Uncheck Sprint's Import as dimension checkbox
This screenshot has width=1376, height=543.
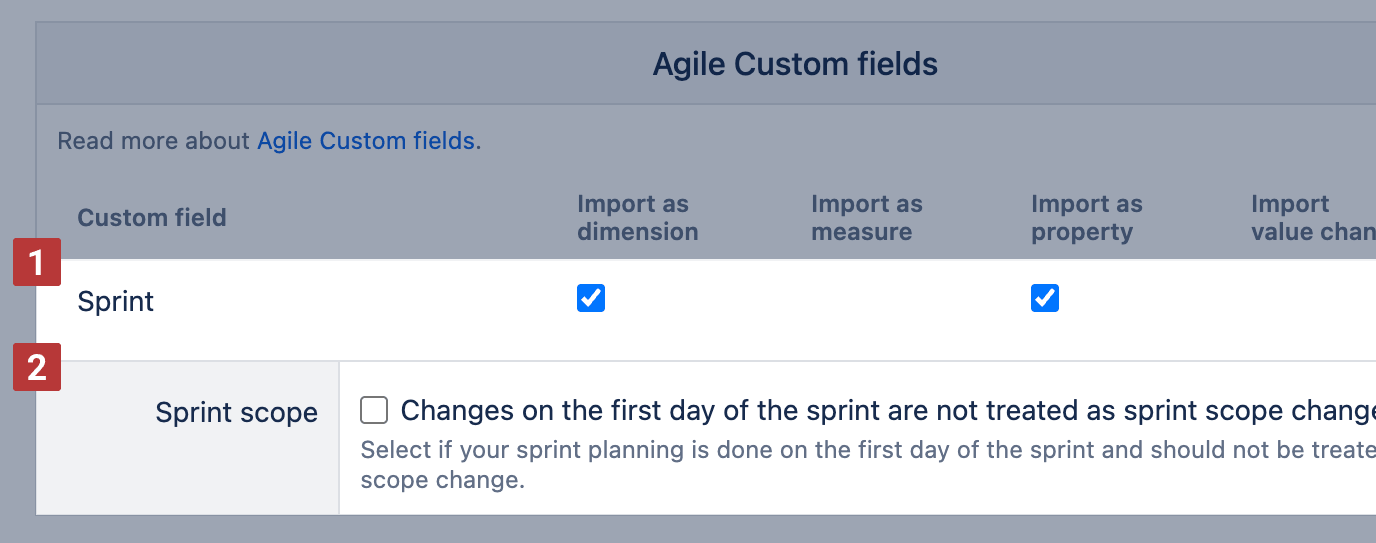tap(591, 298)
